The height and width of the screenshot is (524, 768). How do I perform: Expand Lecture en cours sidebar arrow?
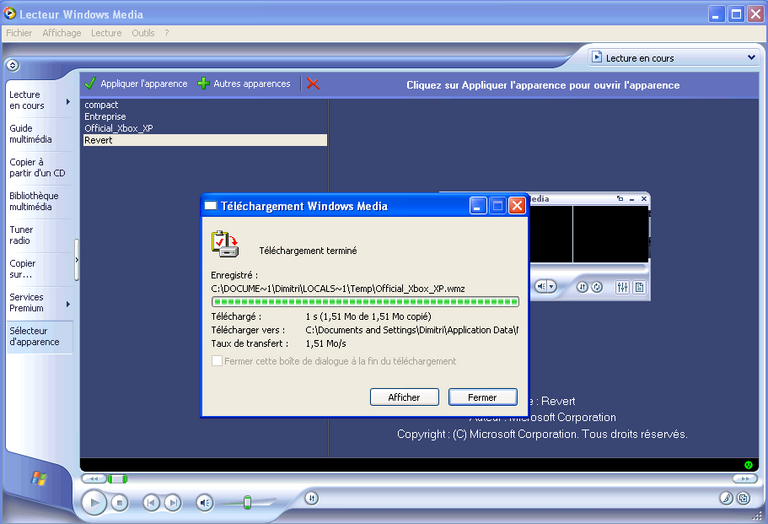click(68, 101)
